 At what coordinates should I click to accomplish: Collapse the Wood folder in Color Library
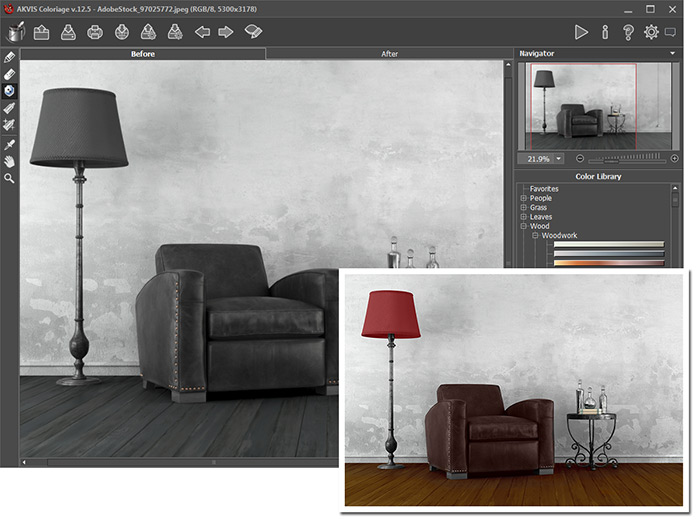[523, 226]
